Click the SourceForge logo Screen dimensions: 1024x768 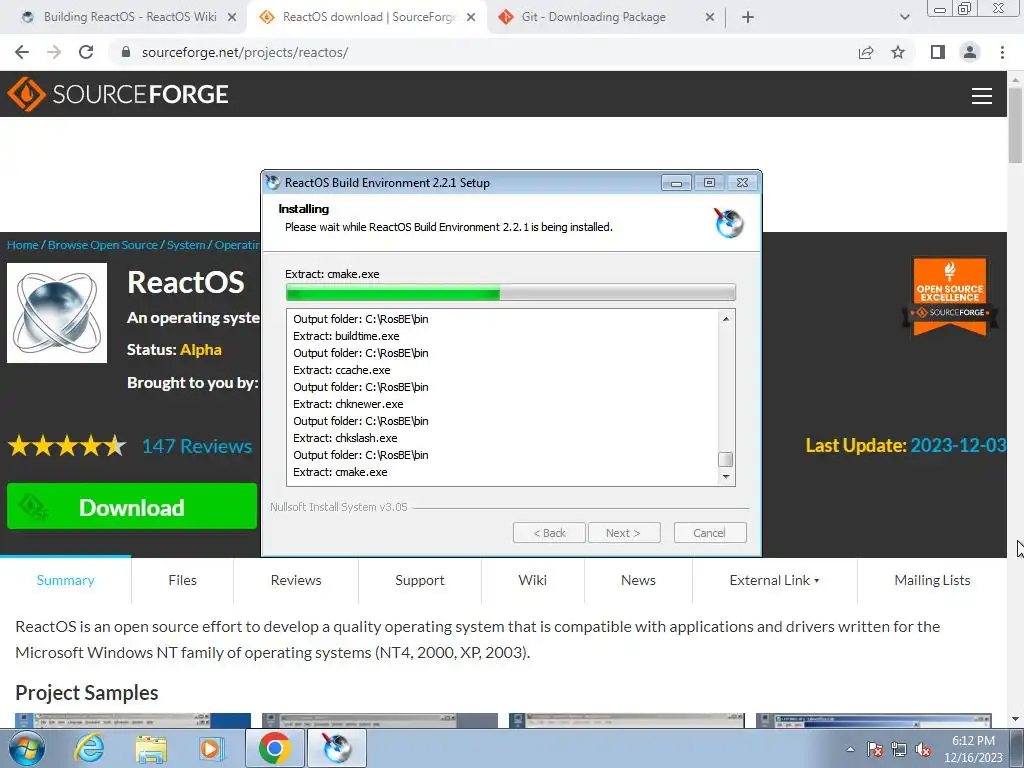tap(118, 94)
